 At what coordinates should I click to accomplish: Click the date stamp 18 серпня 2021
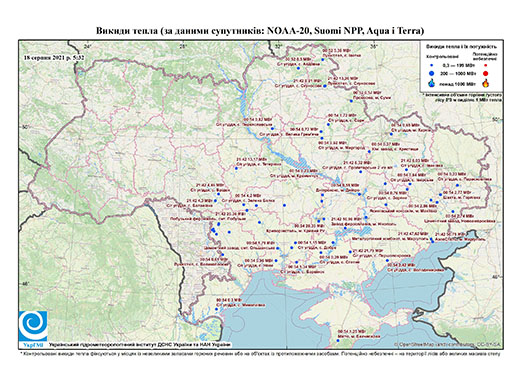point(54,57)
